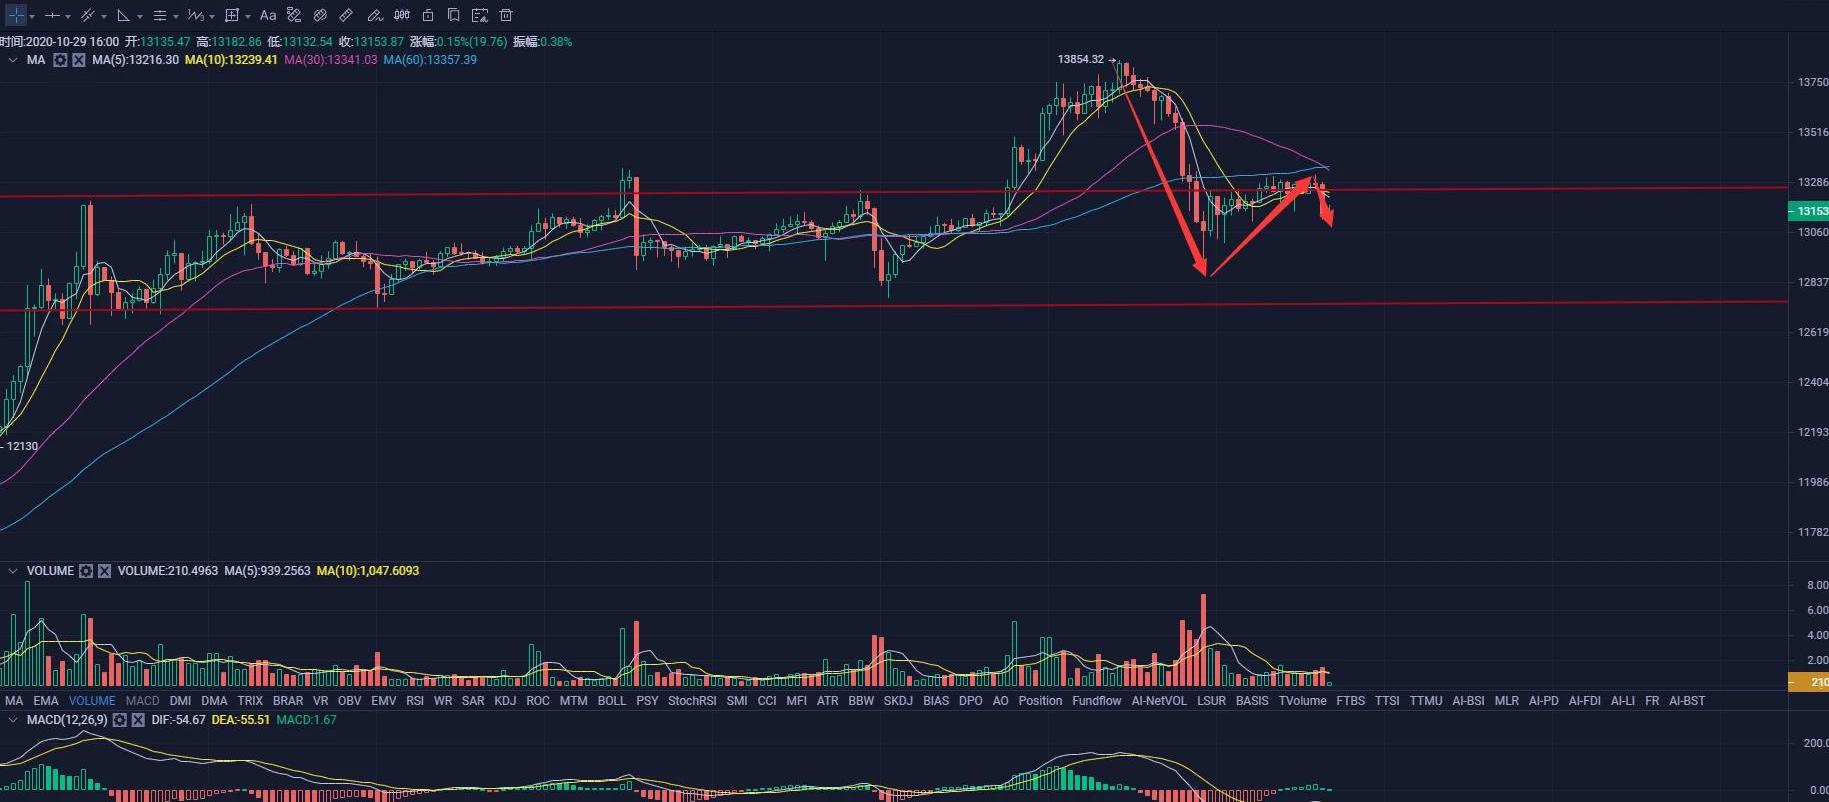1829x802 pixels.
Task: Select the CCI indicator tab
Action: click(767, 701)
